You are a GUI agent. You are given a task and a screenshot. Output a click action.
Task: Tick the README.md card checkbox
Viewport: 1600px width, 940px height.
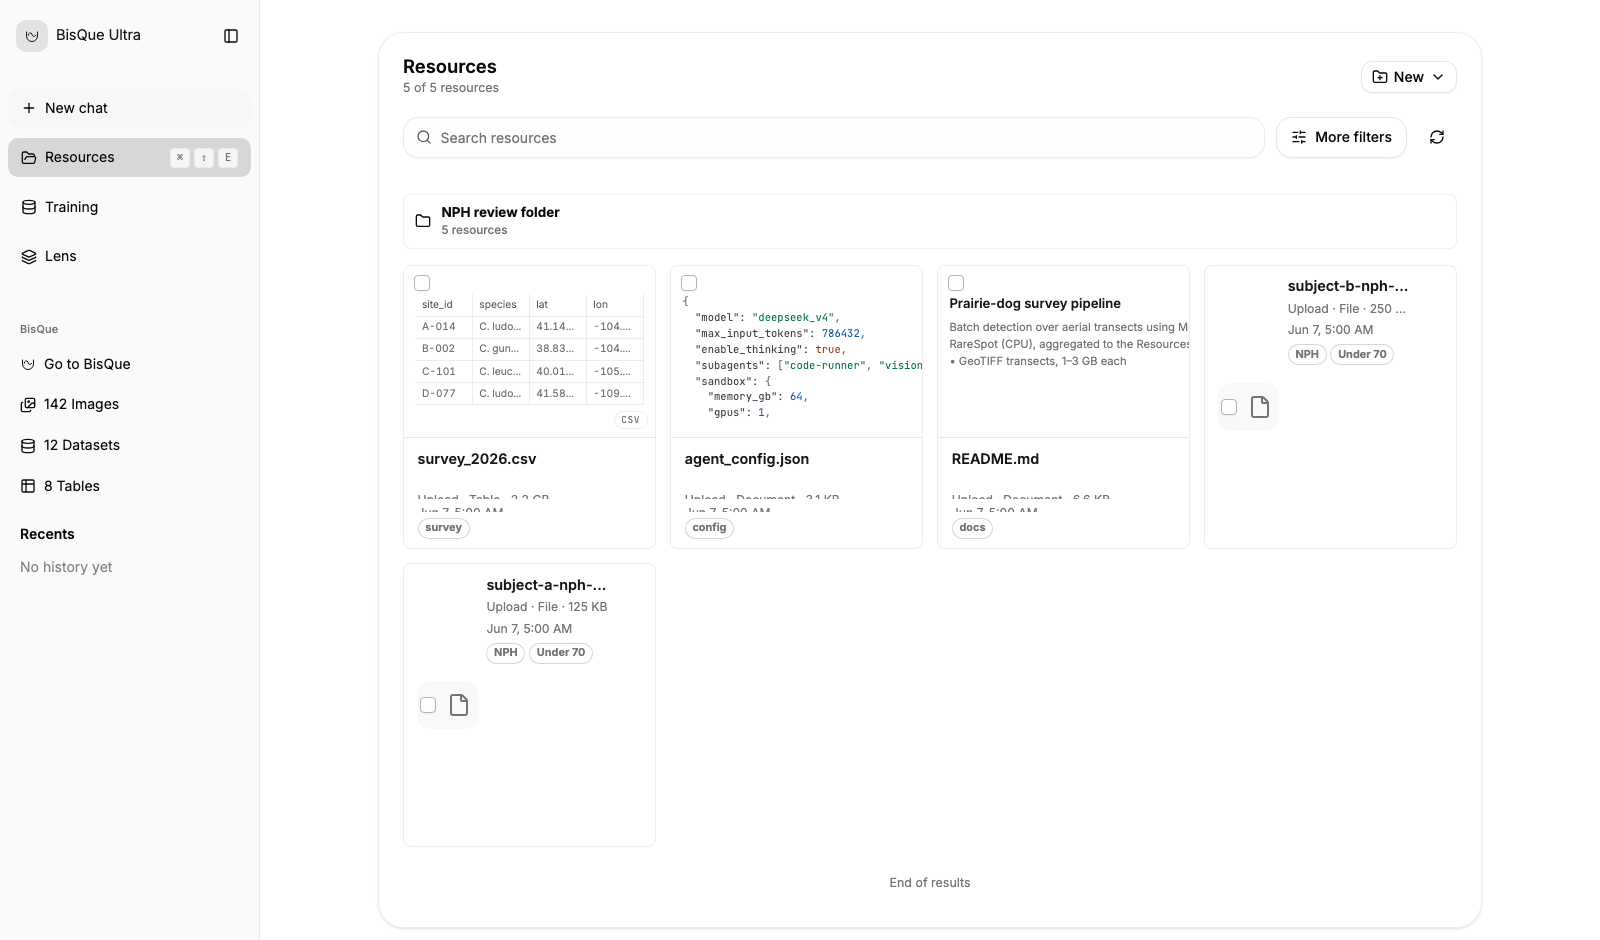tap(956, 283)
